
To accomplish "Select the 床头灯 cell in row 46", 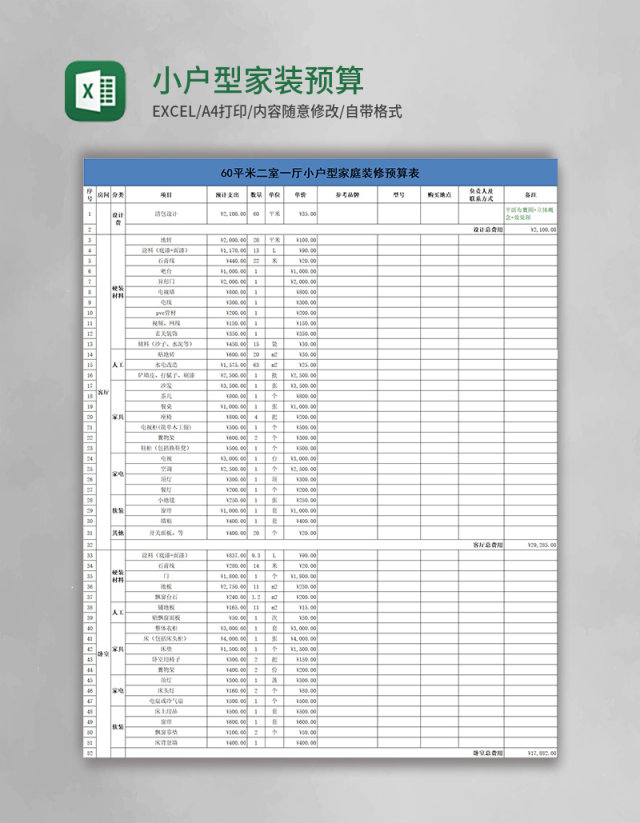I will pos(166,691).
